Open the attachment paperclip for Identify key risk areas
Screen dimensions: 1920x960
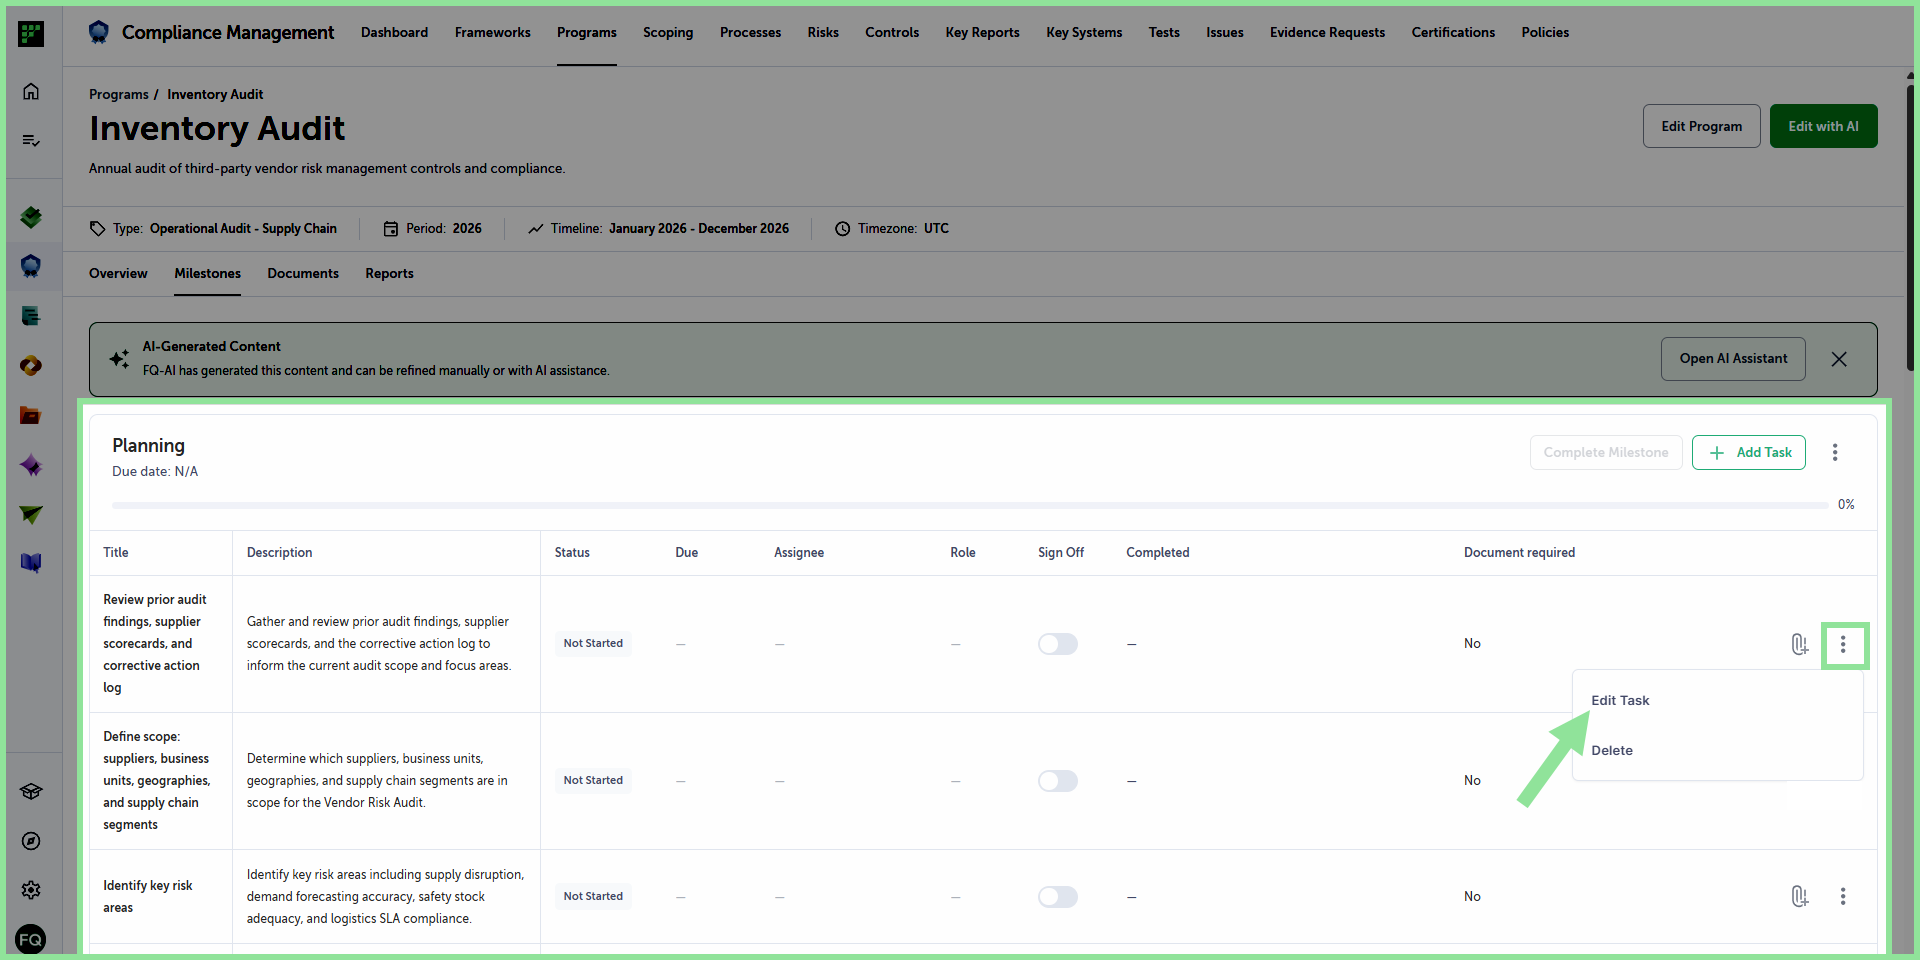pyautogui.click(x=1799, y=896)
